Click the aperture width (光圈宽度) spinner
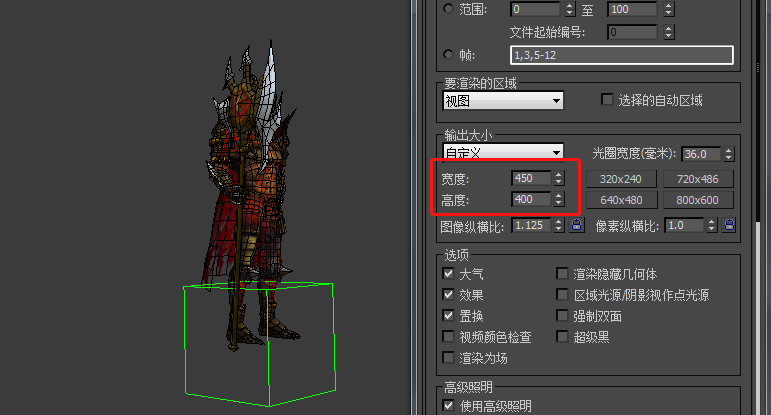Screen dimensions: 771x415 pyautogui.click(x=729, y=154)
